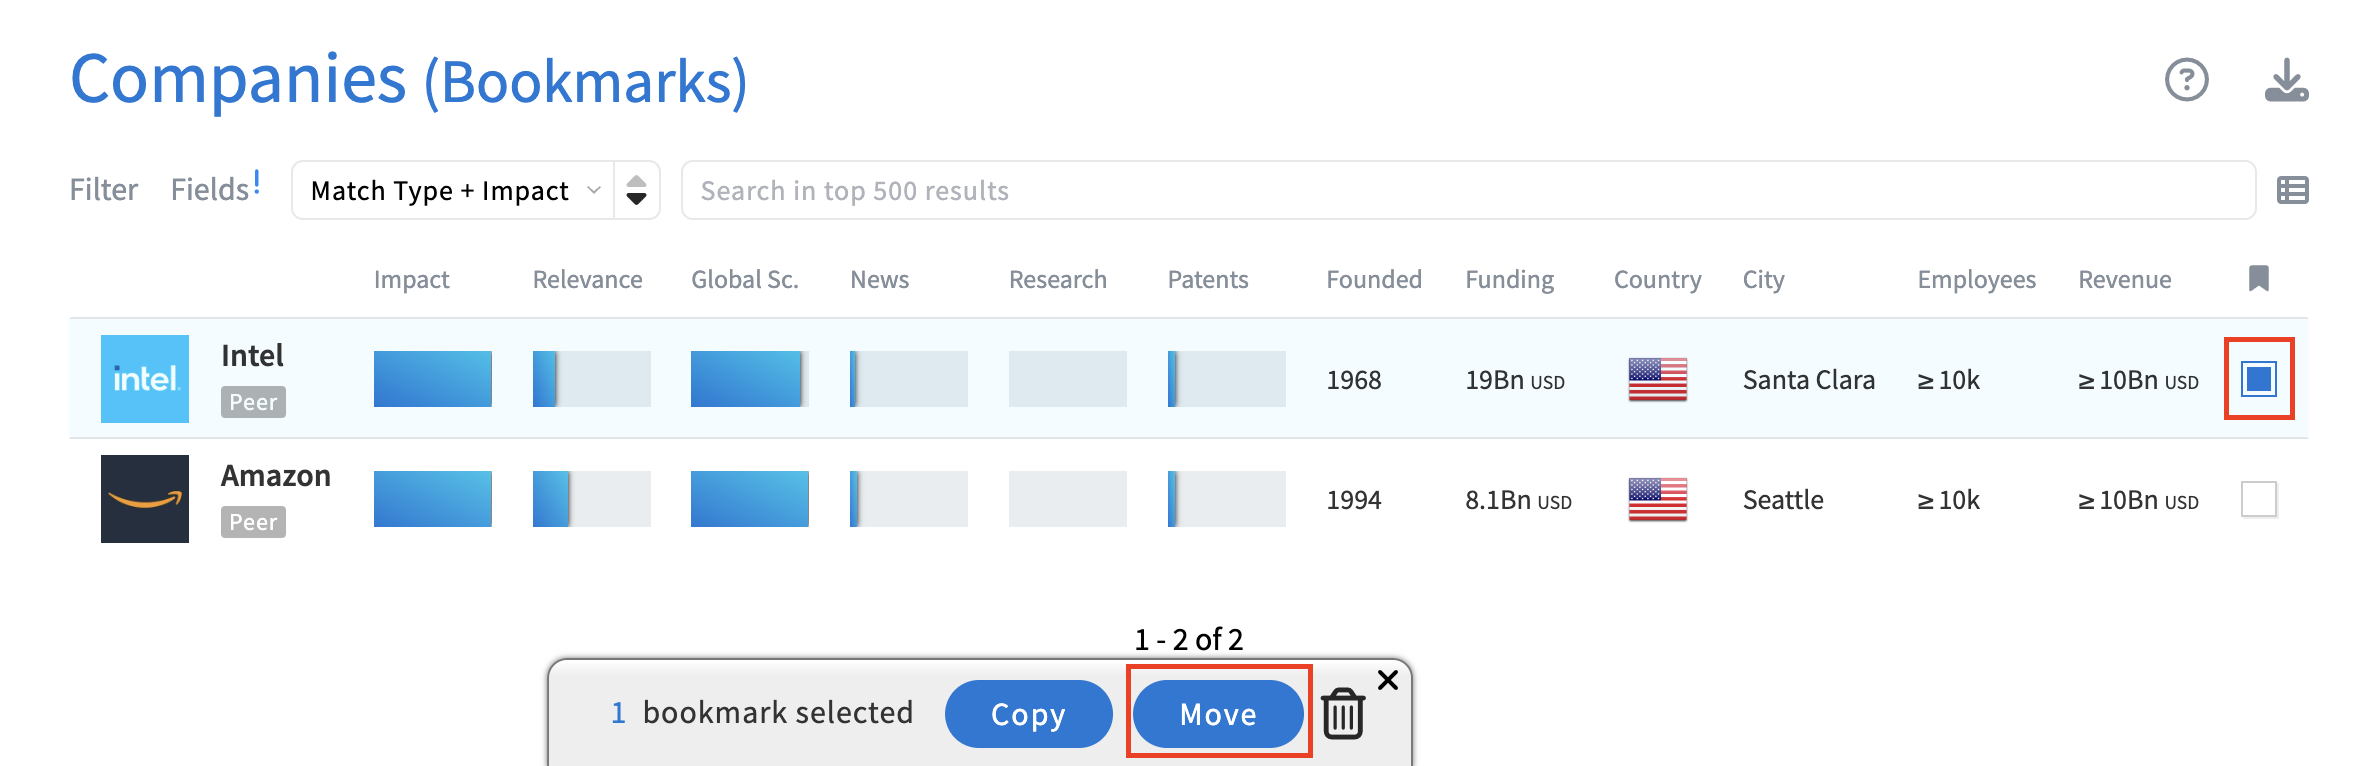Open the Amazon company name link

tap(276, 476)
